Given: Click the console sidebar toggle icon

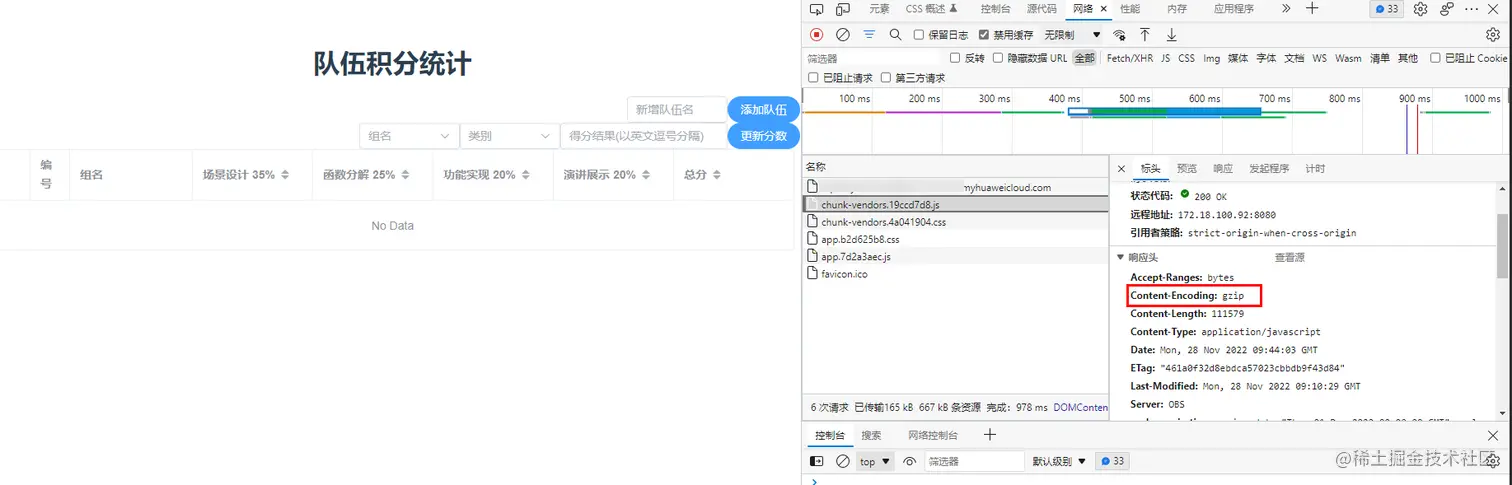Looking at the screenshot, I should pos(816,461).
